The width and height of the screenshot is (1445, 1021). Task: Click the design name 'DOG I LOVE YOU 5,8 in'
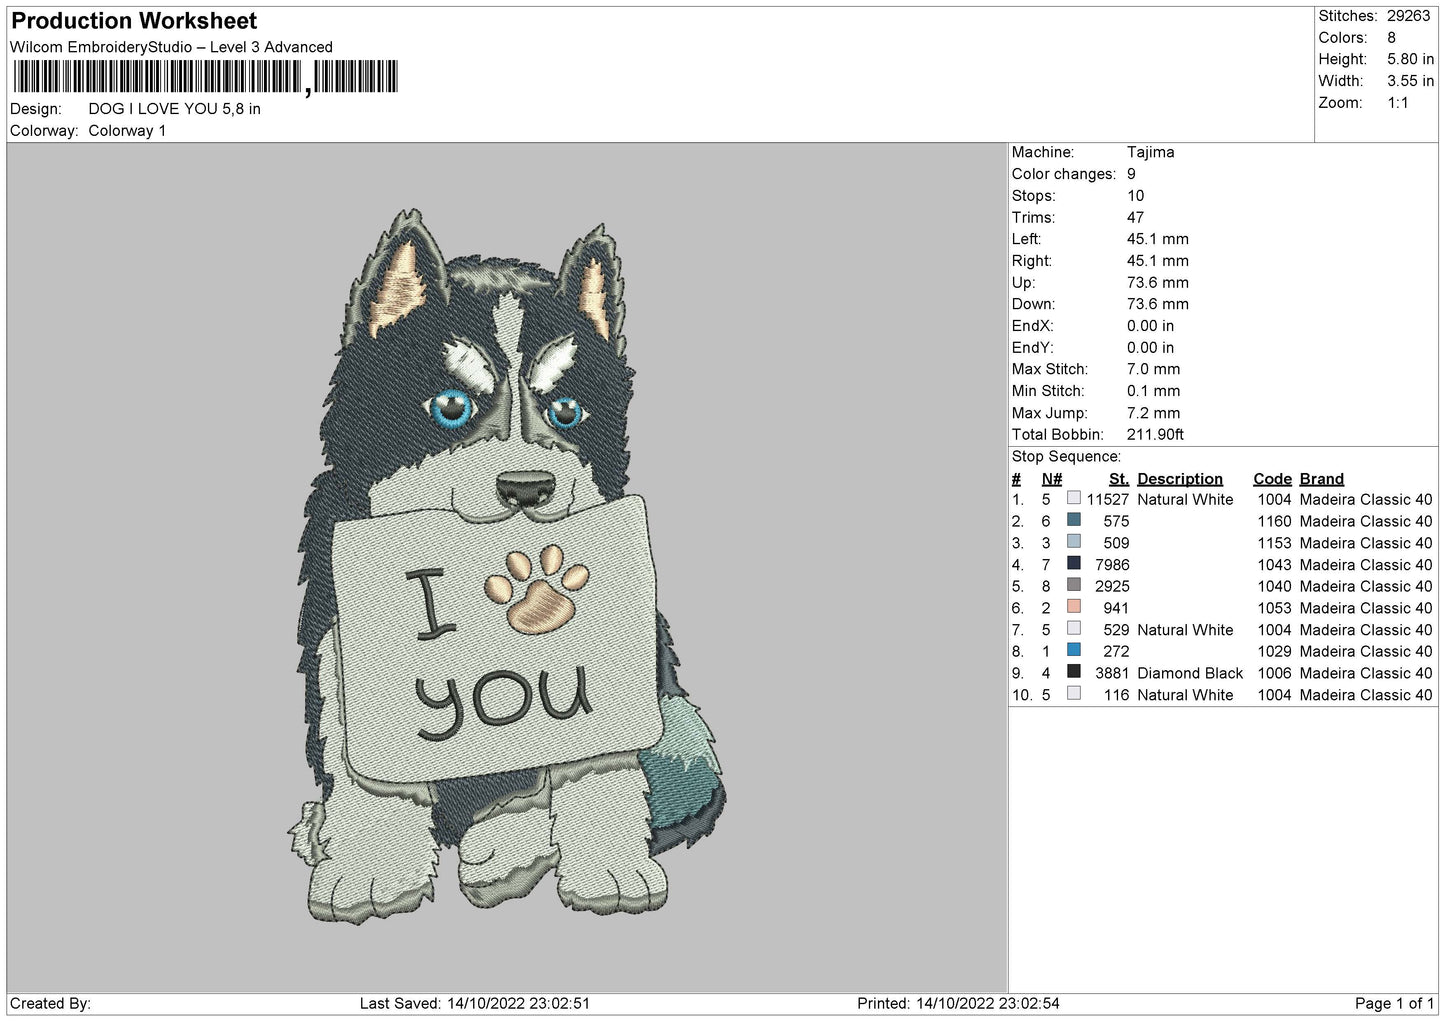[x=174, y=109]
